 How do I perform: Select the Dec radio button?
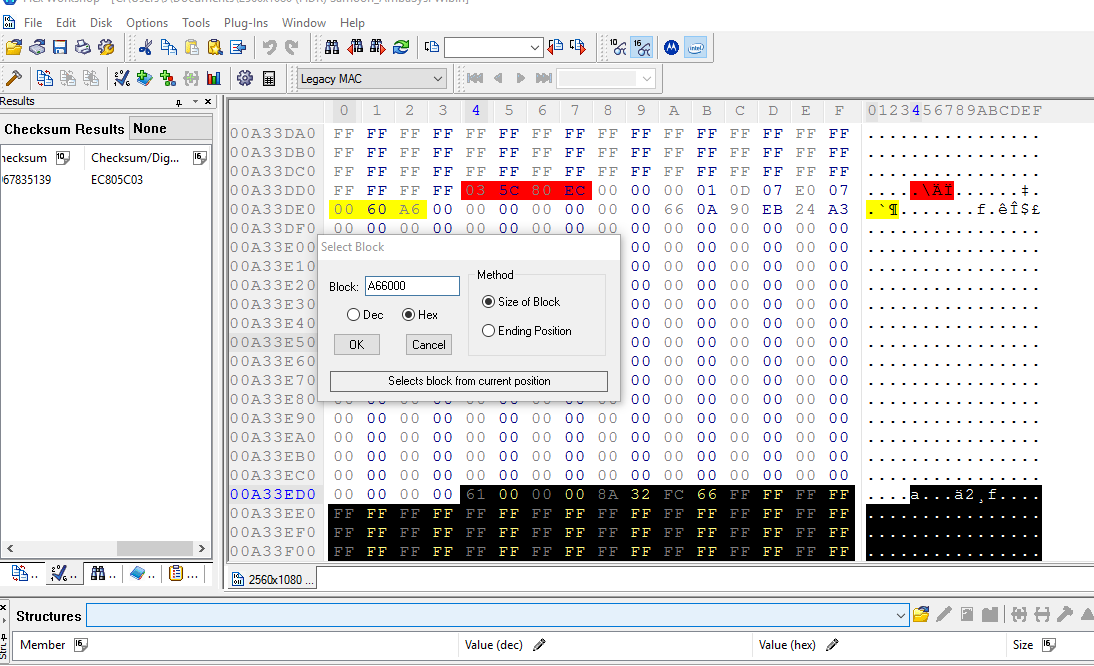[354, 315]
